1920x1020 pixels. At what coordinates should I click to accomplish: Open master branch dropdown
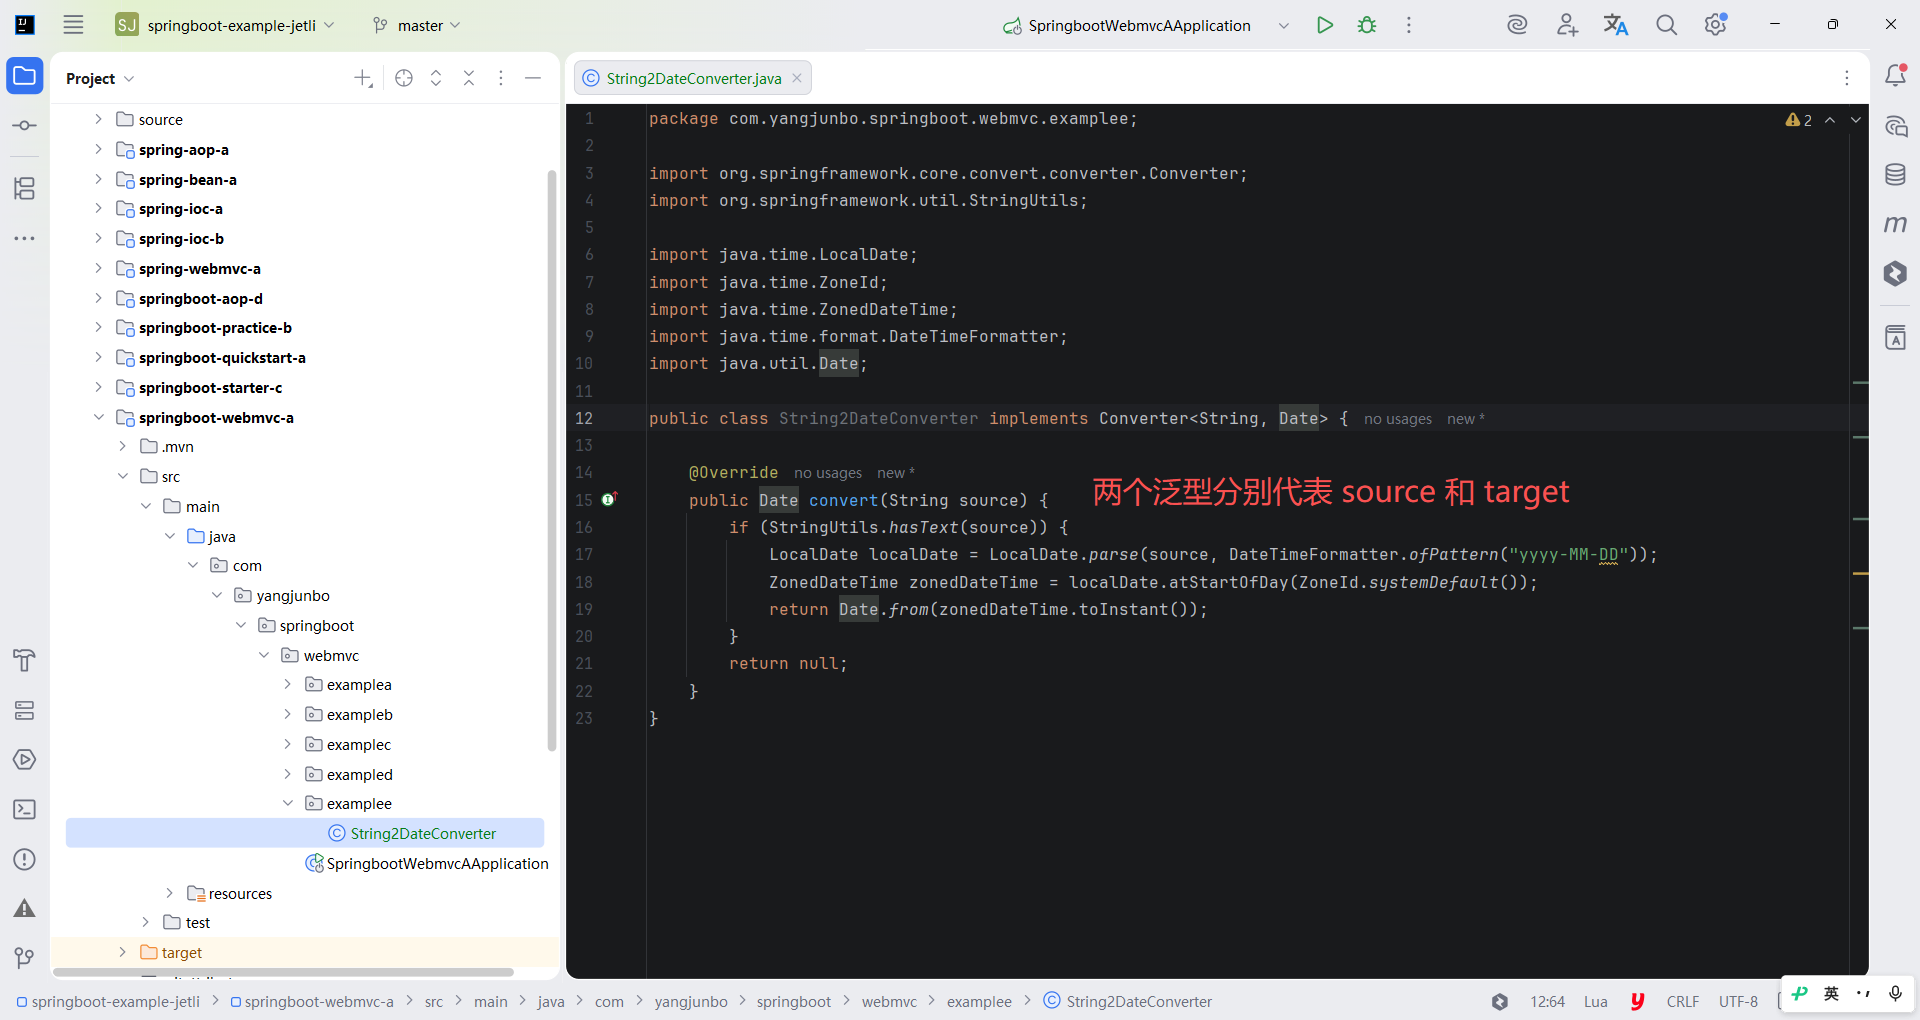click(417, 25)
